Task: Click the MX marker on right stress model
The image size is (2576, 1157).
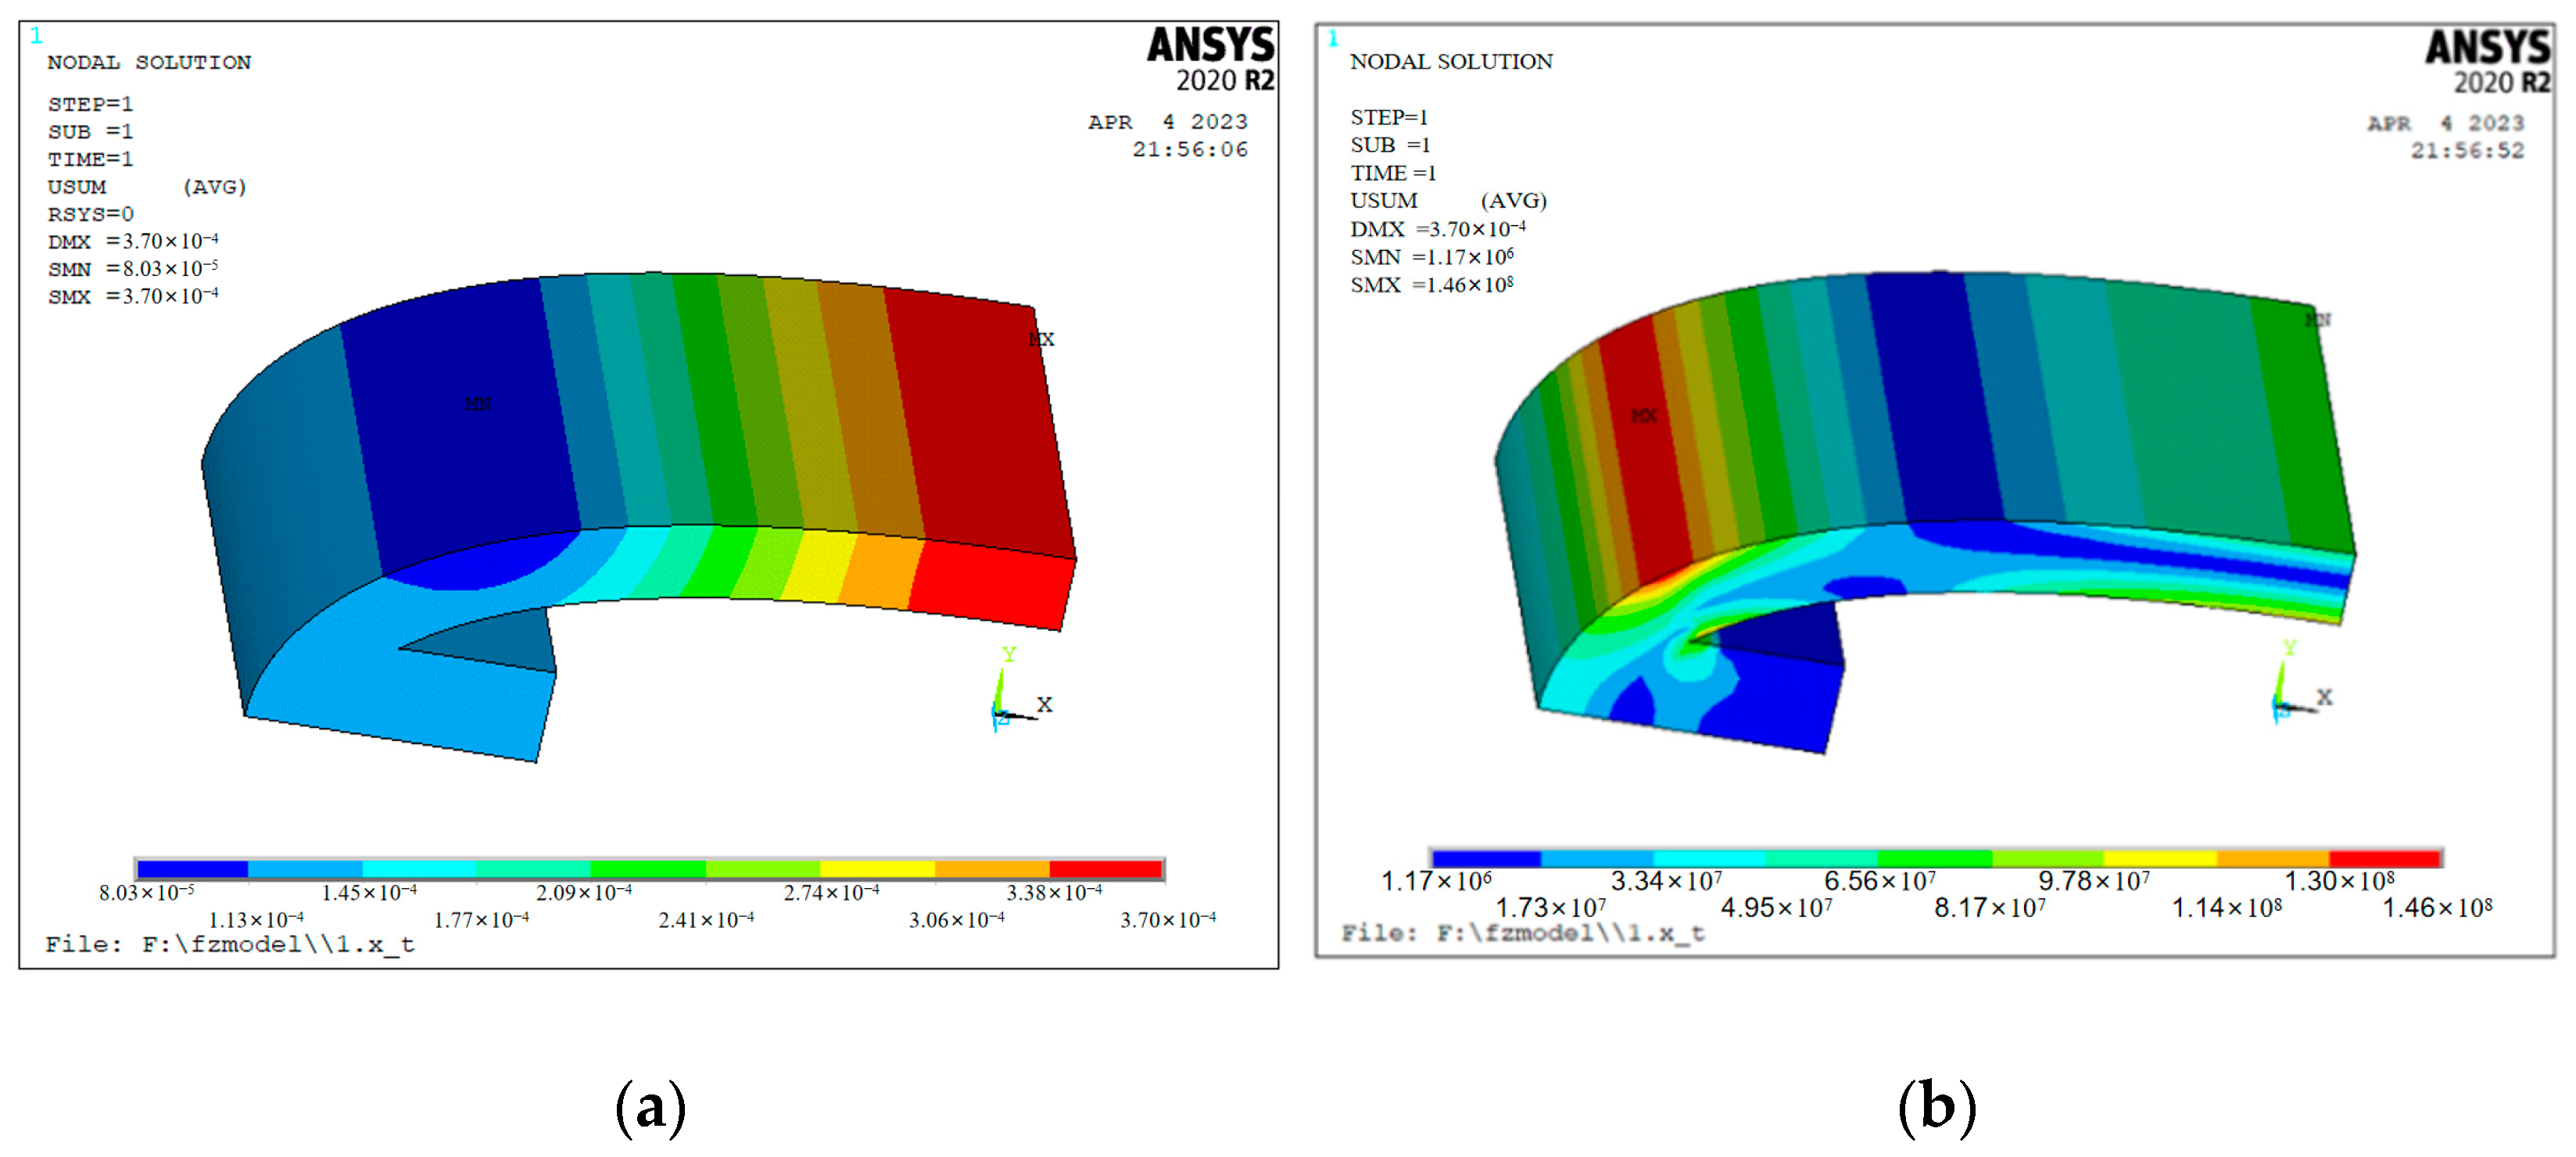Action: (x=1644, y=415)
